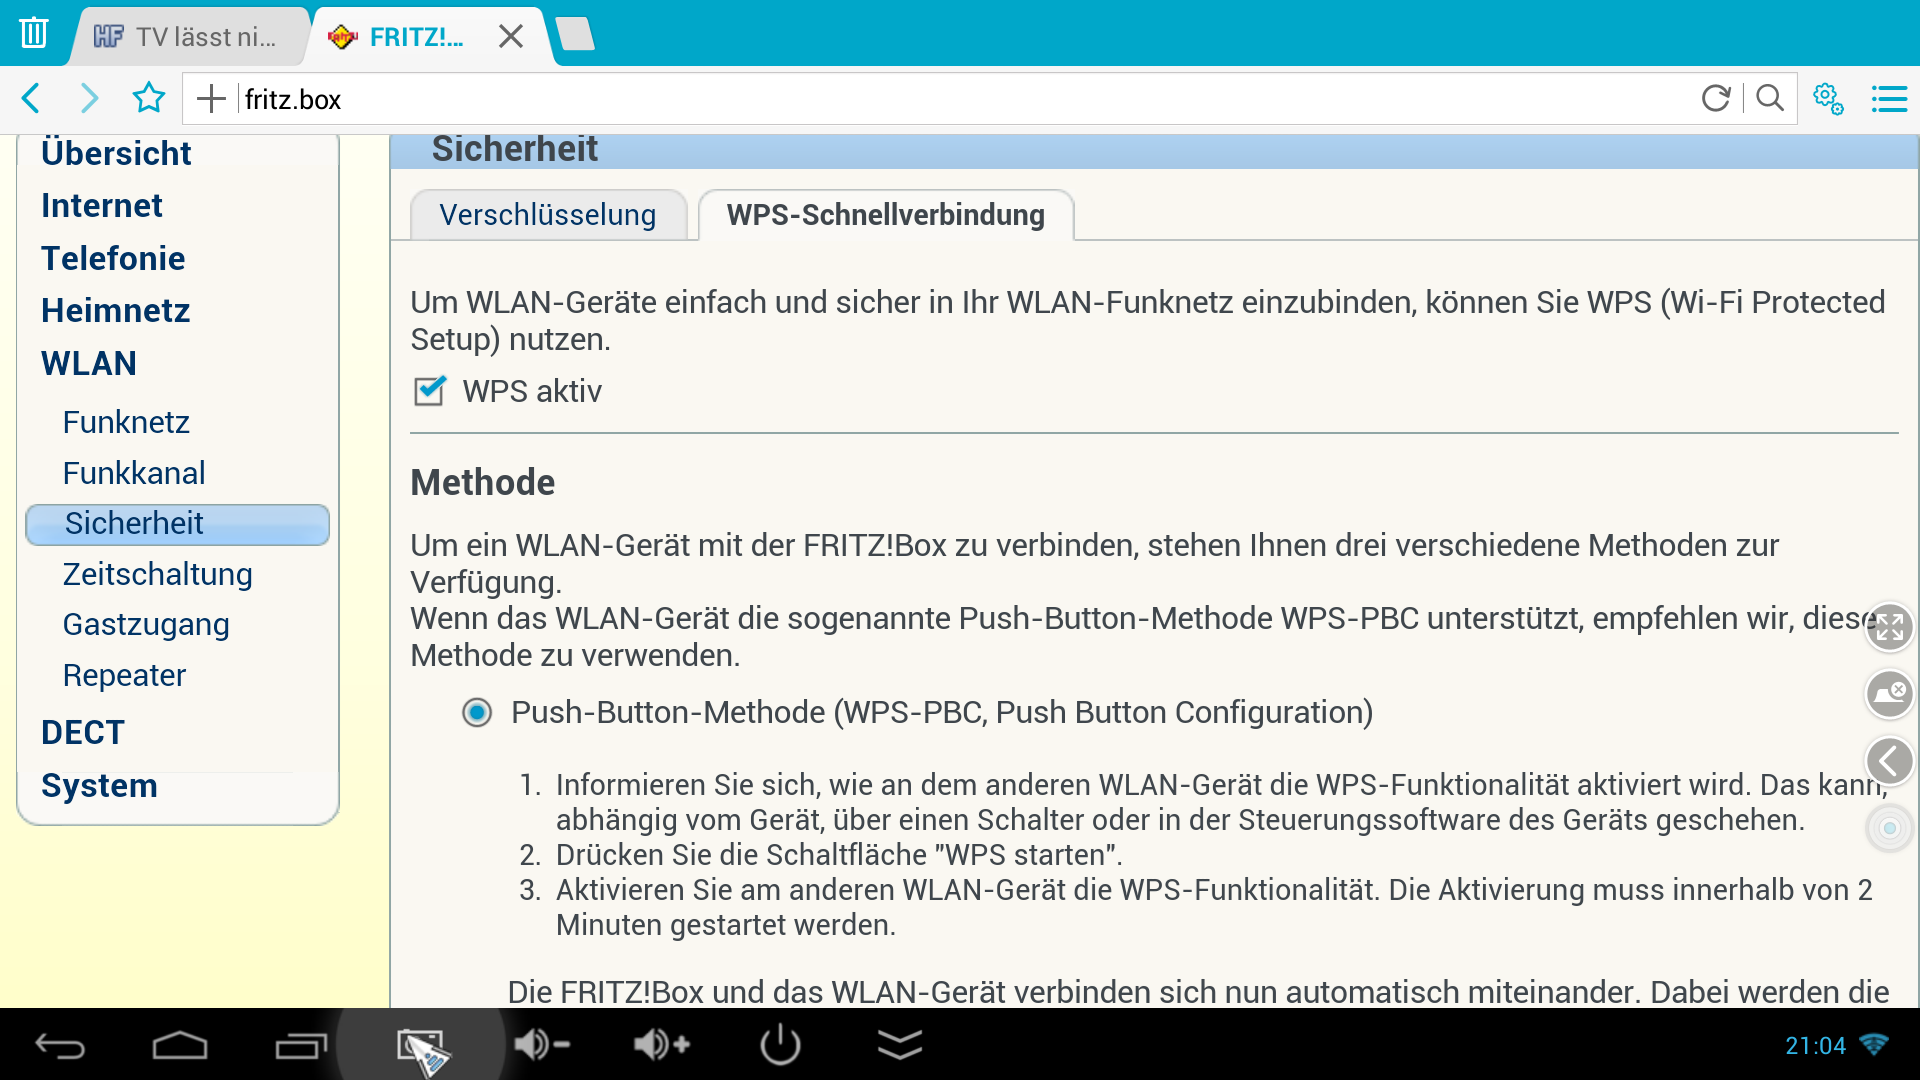Open Repeater submenu entry
The image size is (1920, 1080).
(x=124, y=675)
